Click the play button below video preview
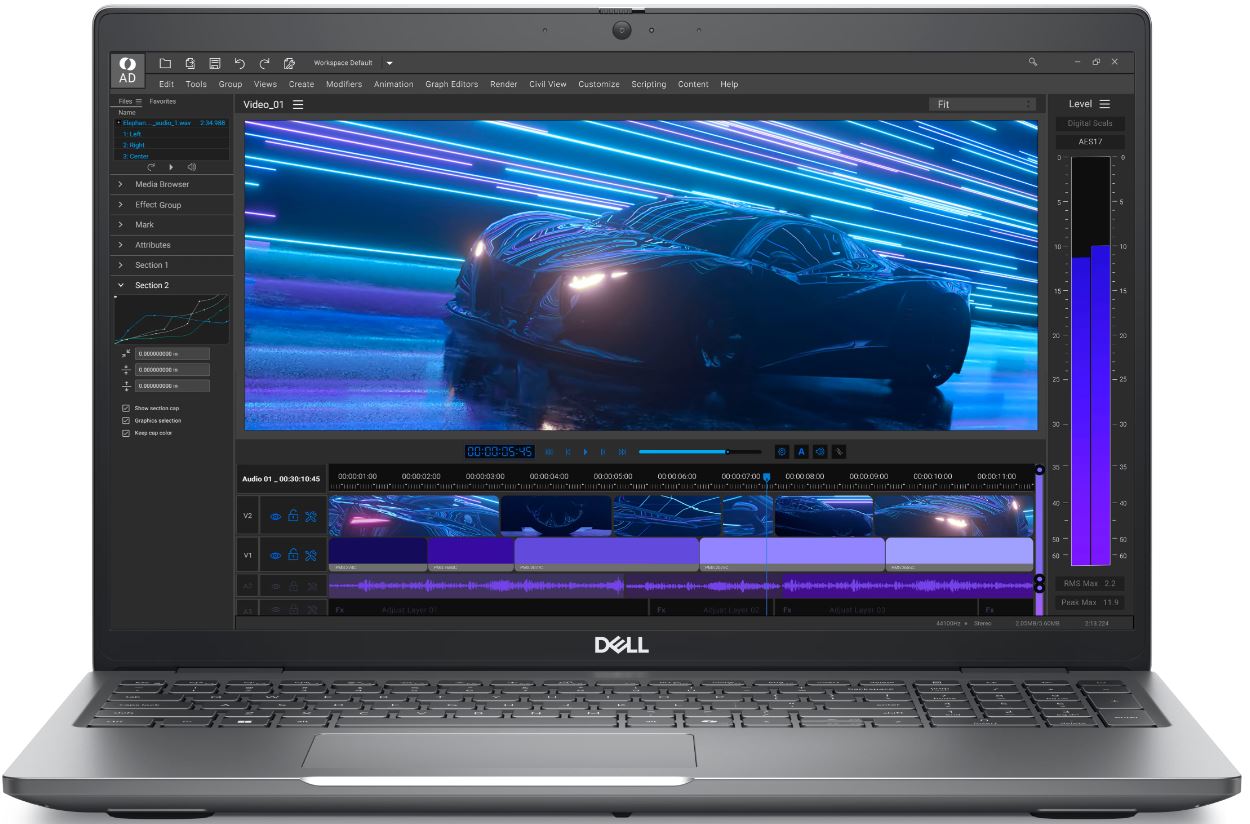 pyautogui.click(x=586, y=452)
